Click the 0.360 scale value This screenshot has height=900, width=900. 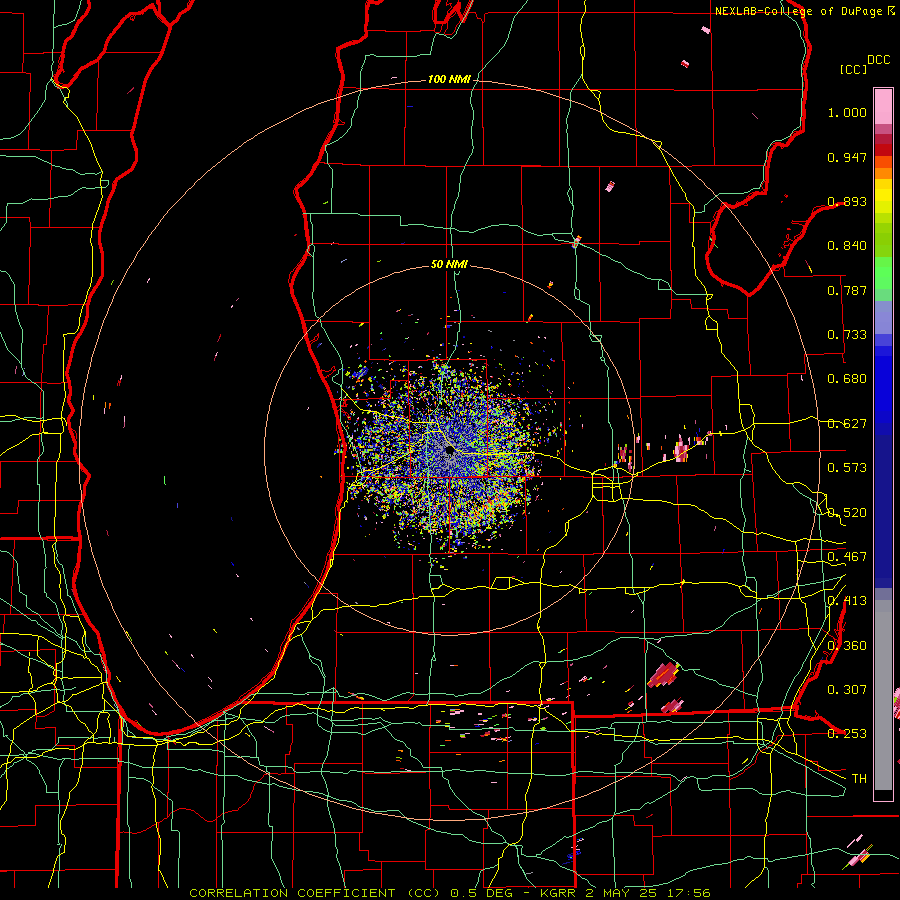click(847, 646)
